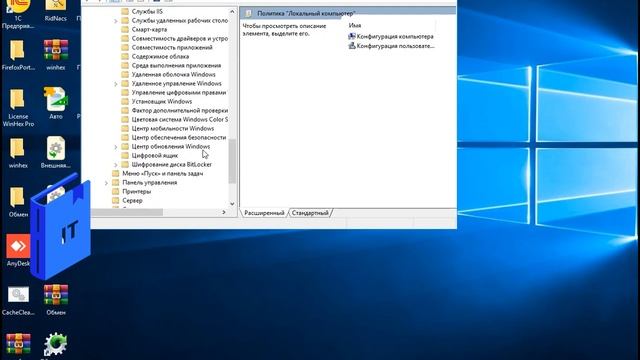Image resolution: width=640 pixels, height=360 pixels.
Task: Click the tree's vertical scrollbar up arrow
Action: (x=232, y=11)
